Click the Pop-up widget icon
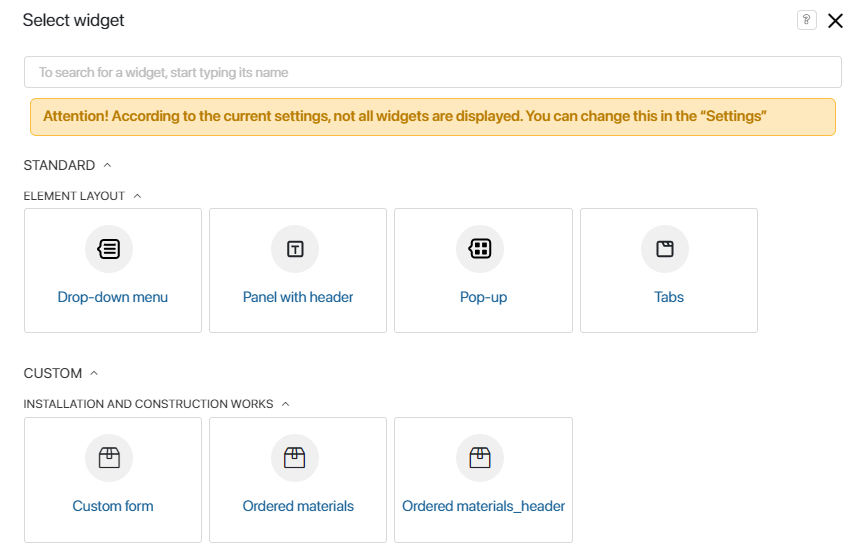The width and height of the screenshot is (852, 558). pos(480,249)
